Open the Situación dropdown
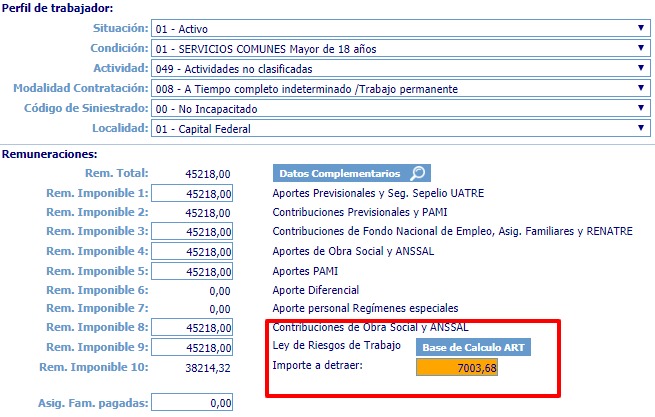Image resolution: width=655 pixels, height=417 pixels. point(400,28)
